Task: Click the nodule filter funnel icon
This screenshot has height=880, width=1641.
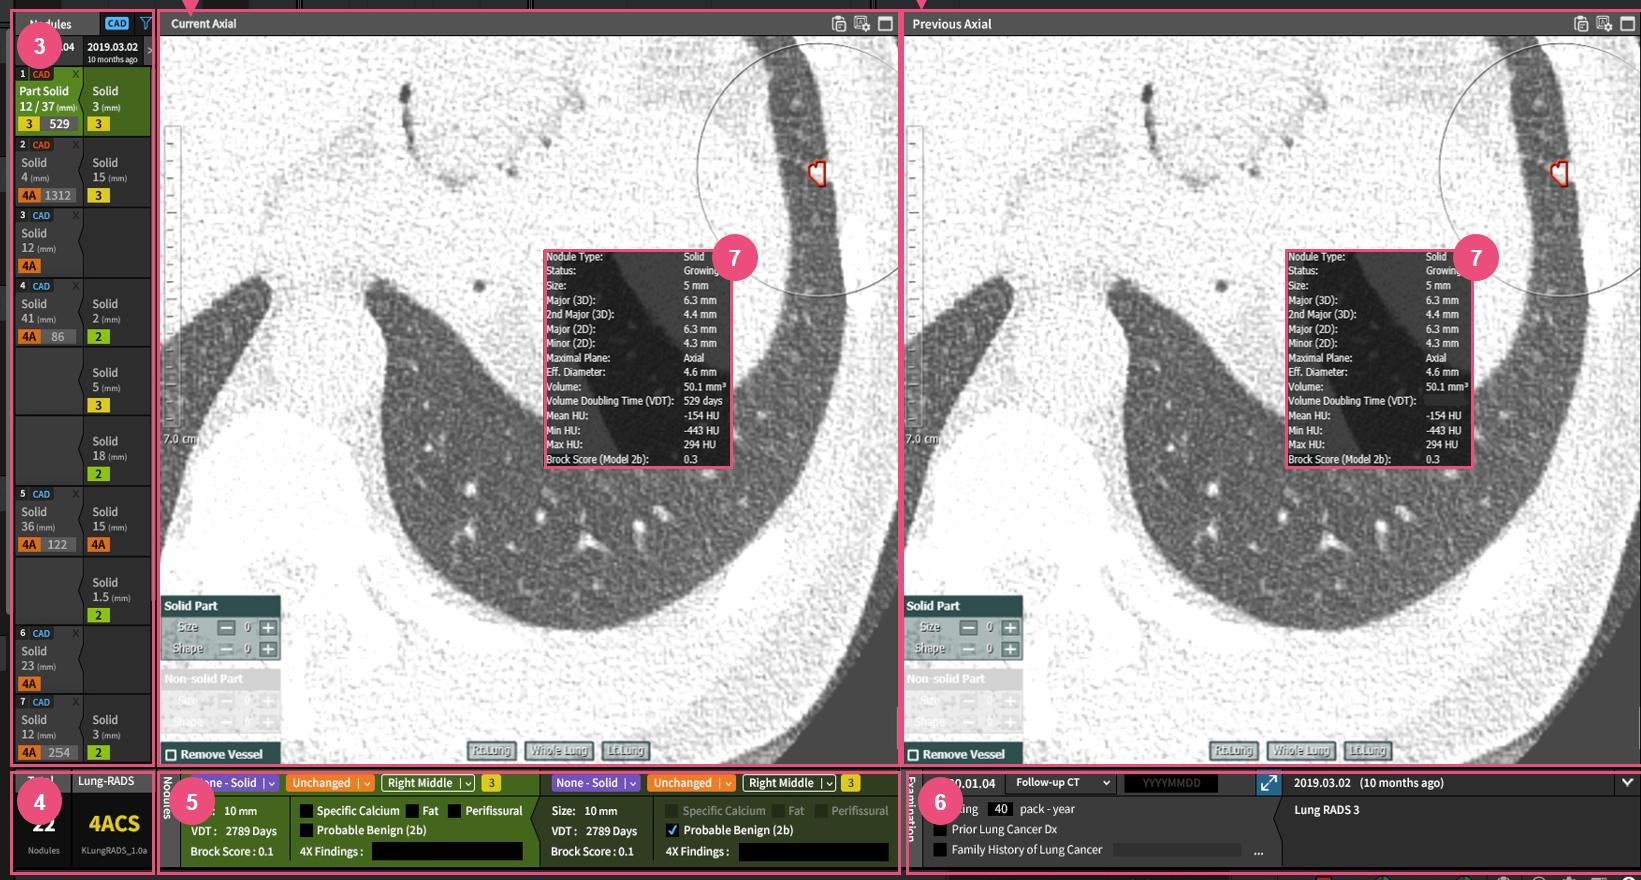Action: tap(146, 23)
